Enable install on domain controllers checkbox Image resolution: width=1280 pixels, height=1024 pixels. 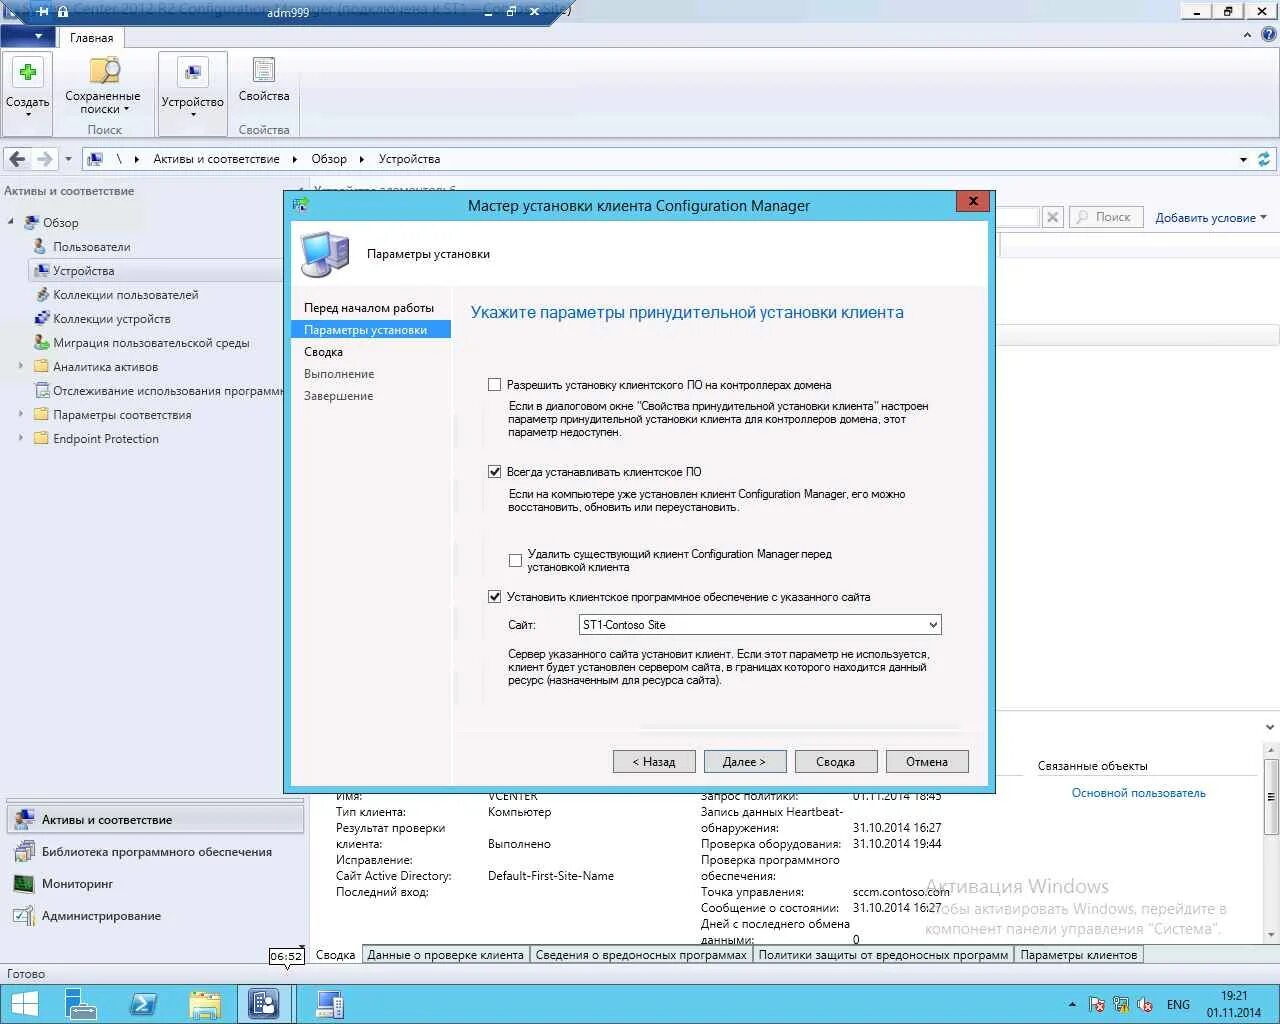[494, 385]
